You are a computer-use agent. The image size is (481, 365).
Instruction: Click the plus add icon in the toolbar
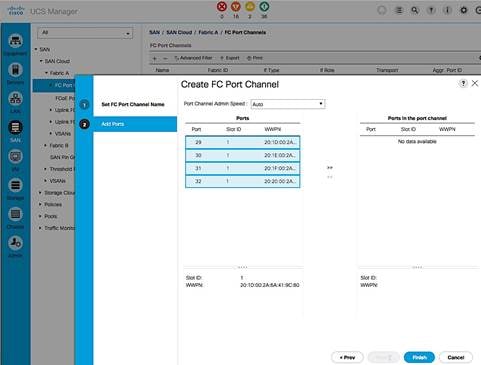(x=154, y=58)
